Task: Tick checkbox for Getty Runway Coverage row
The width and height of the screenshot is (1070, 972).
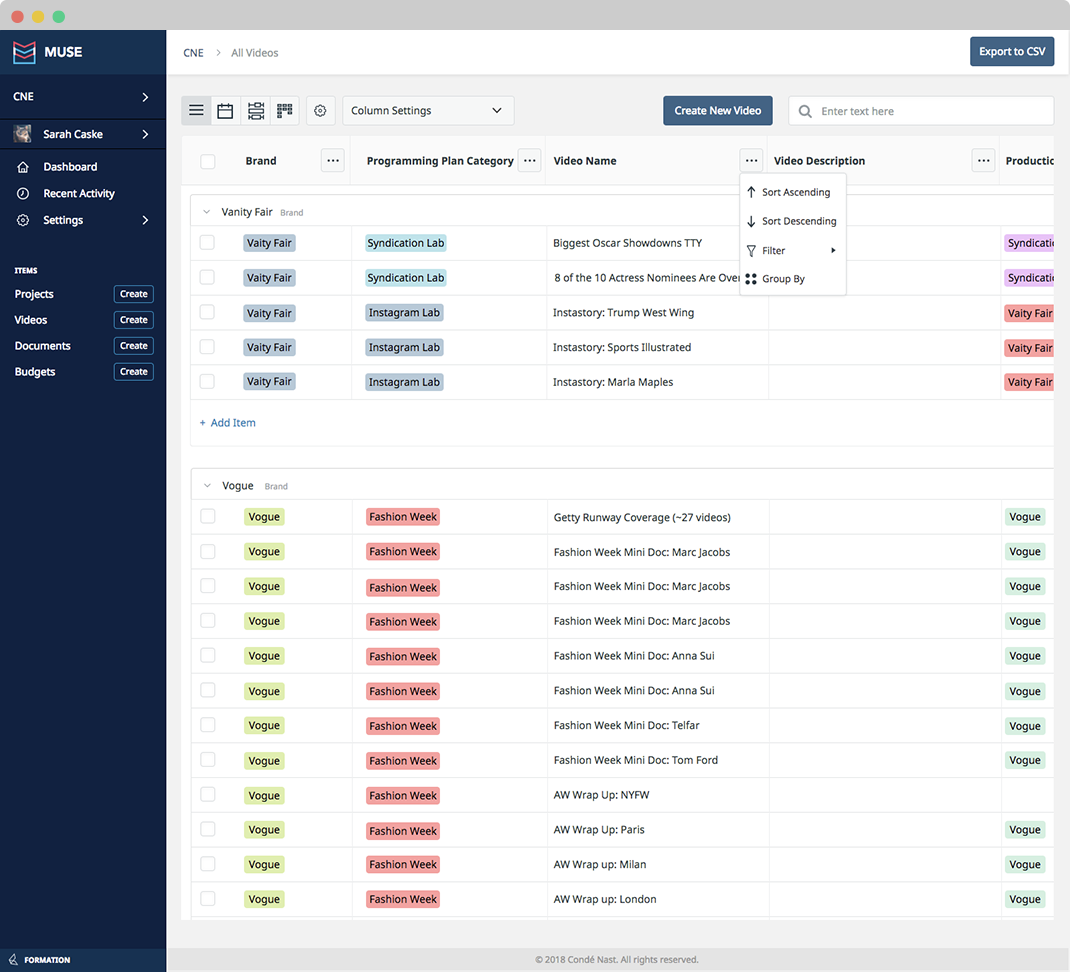Action: 207,517
